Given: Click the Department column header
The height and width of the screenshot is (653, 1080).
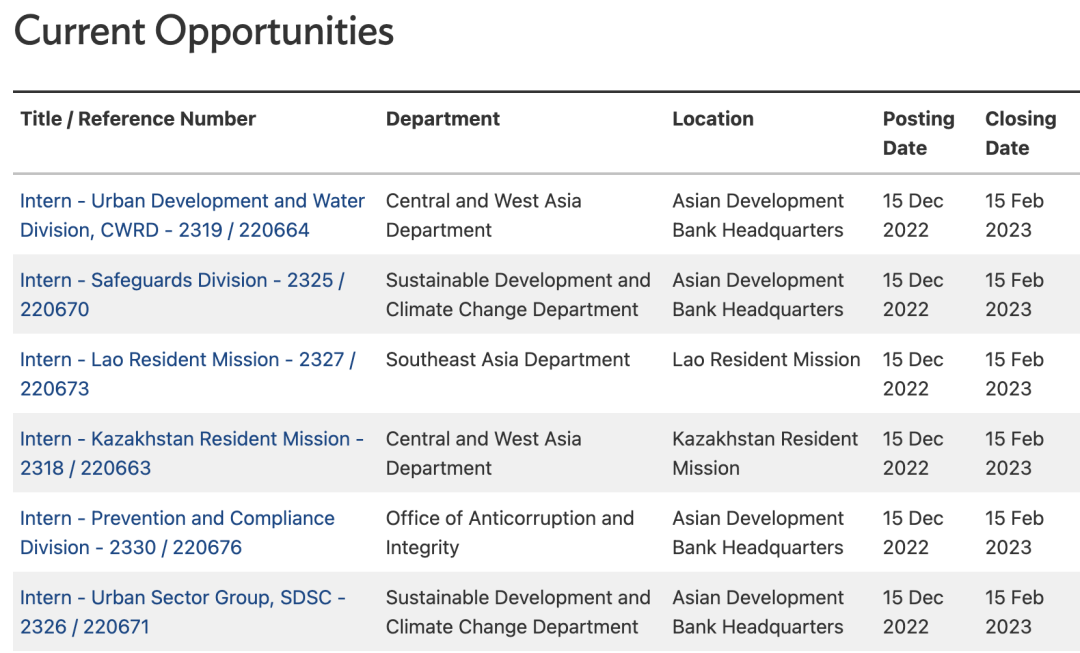Looking at the screenshot, I should (x=443, y=118).
